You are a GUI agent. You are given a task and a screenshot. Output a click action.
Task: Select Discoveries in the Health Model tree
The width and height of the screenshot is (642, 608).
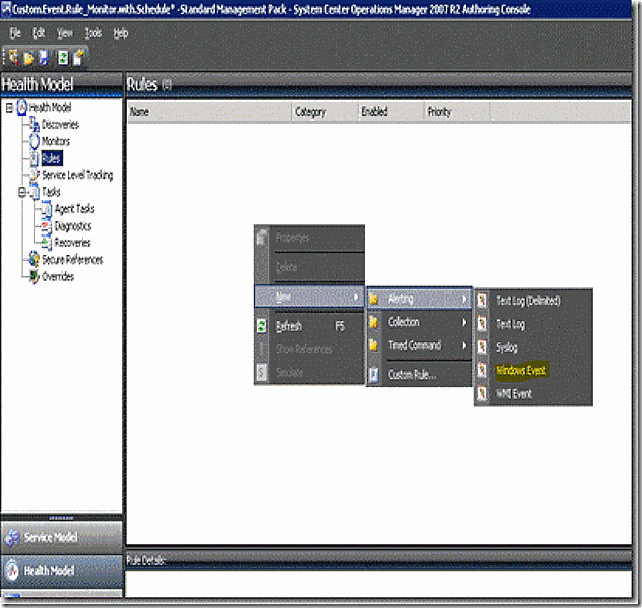[x=60, y=124]
